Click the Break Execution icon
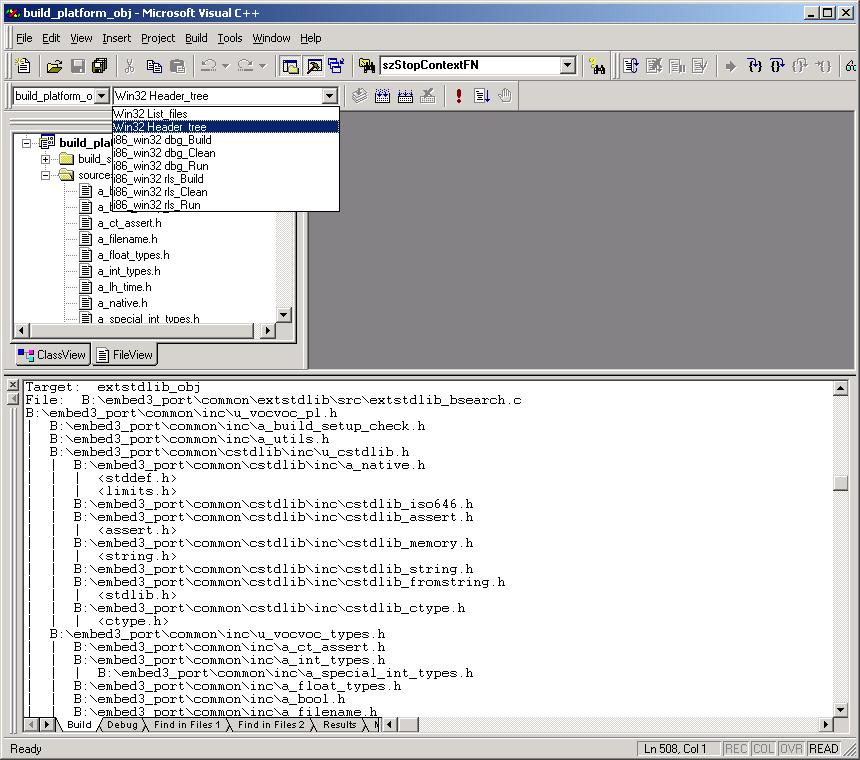 click(677, 66)
